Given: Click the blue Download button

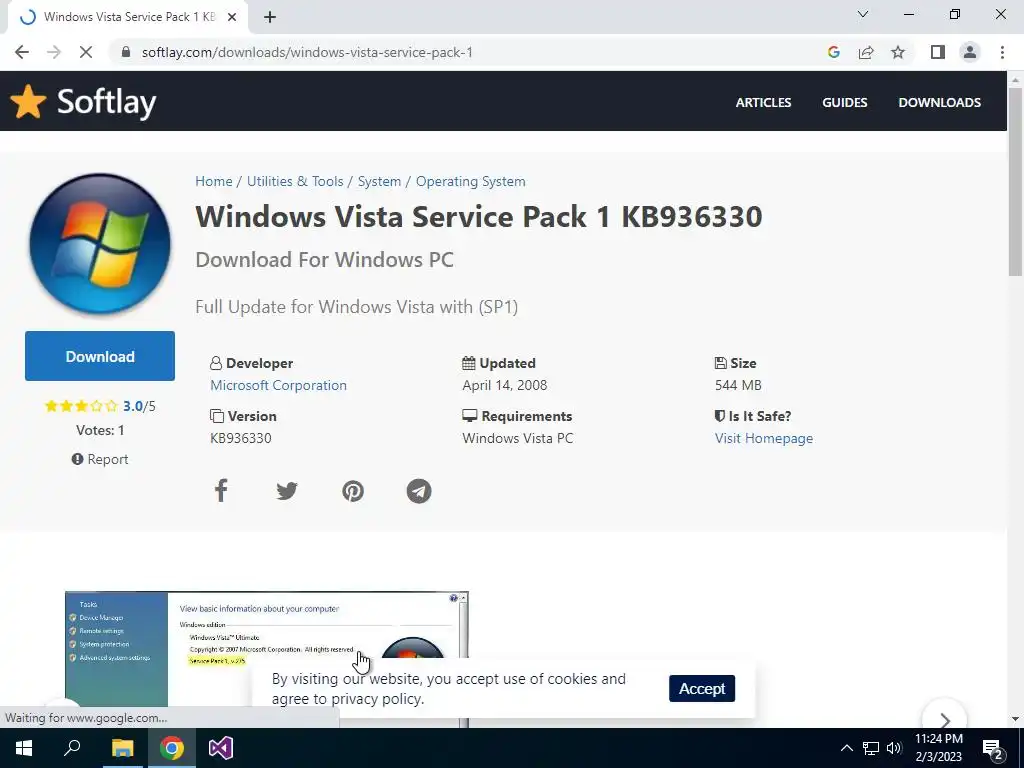Looking at the screenshot, I should pos(100,356).
